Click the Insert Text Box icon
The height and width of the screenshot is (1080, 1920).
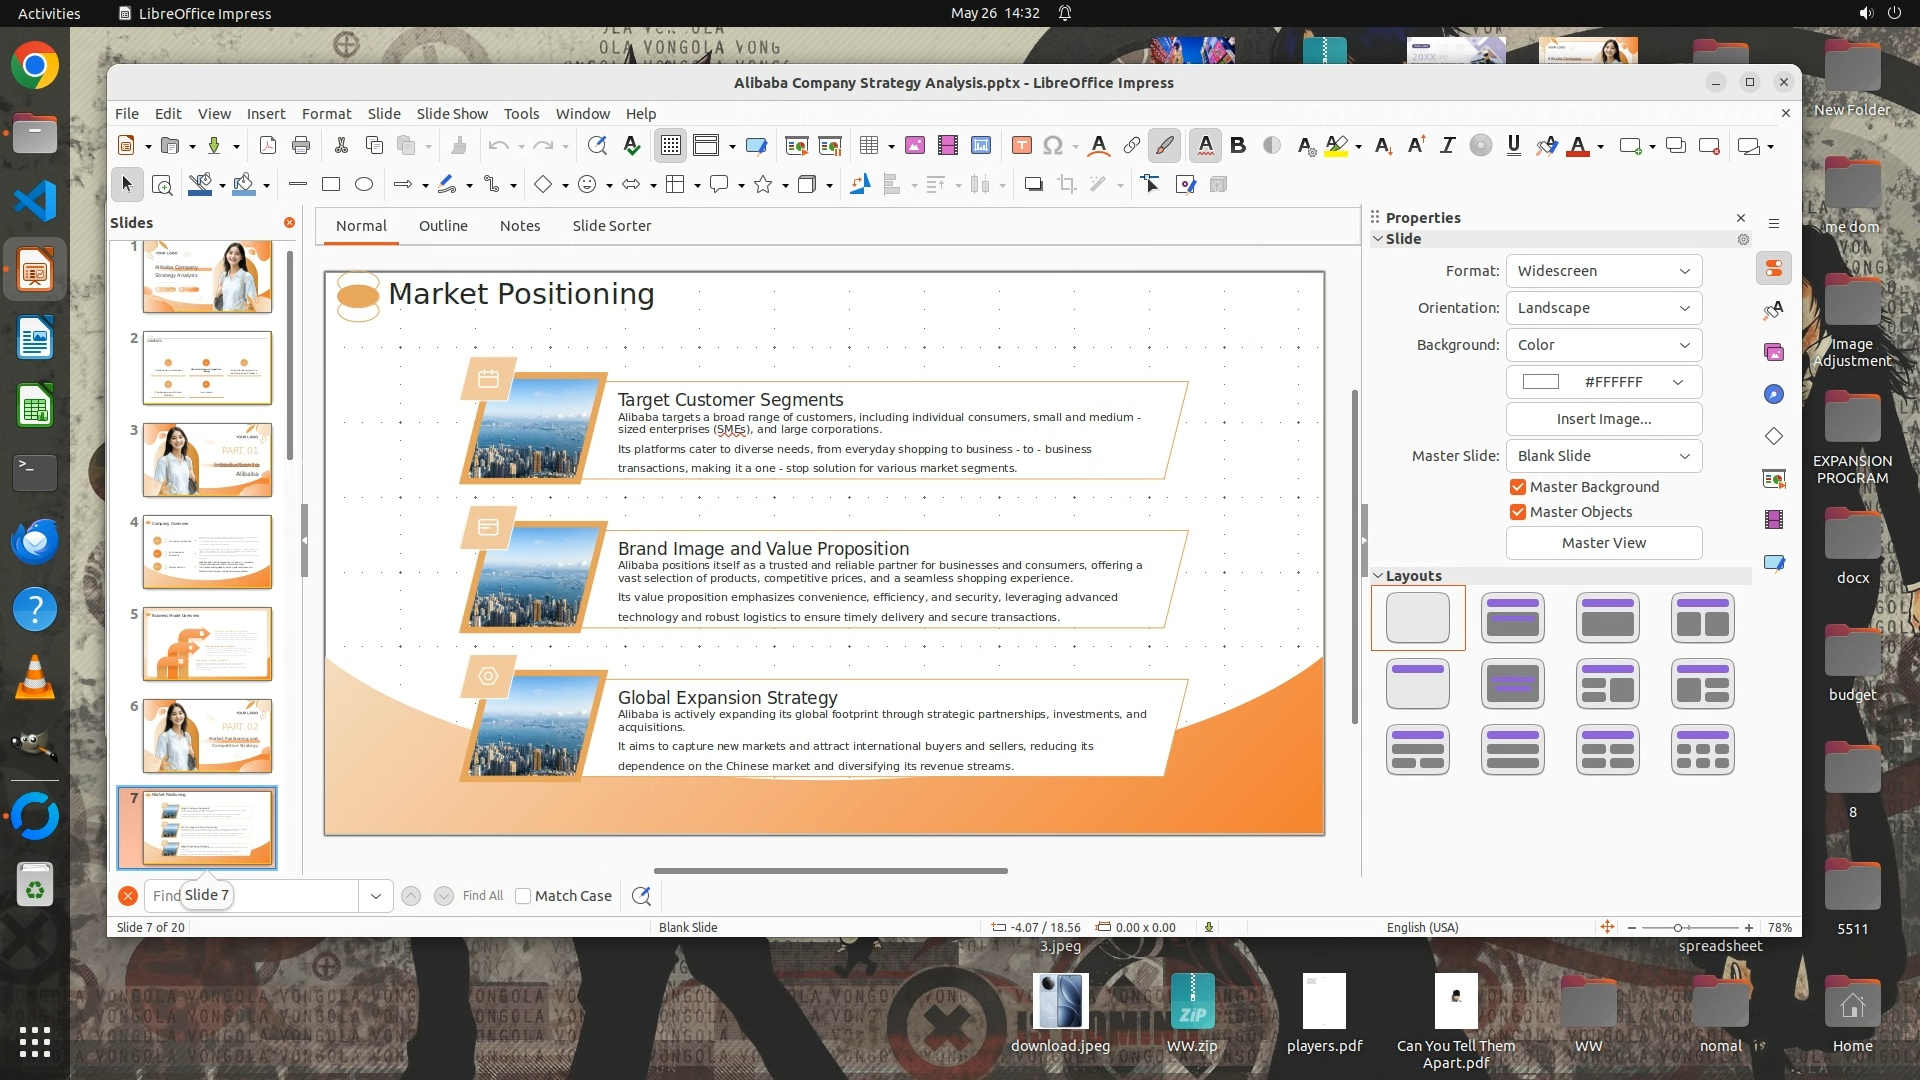click(x=1021, y=146)
